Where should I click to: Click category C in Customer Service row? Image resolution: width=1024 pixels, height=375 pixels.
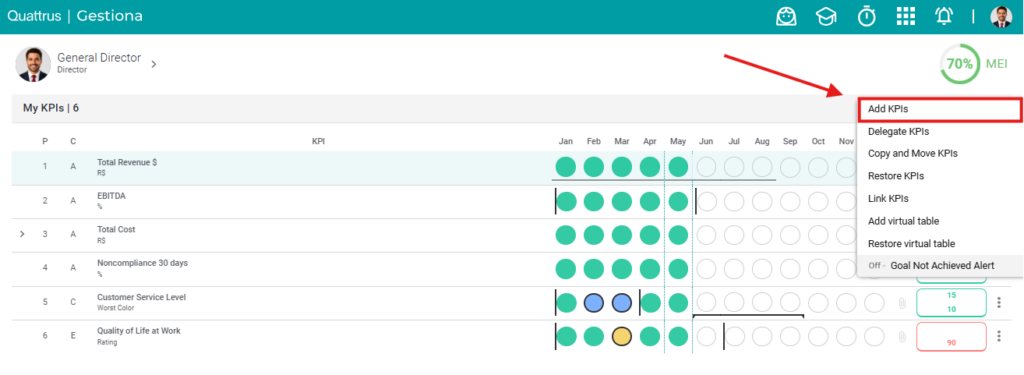73,302
